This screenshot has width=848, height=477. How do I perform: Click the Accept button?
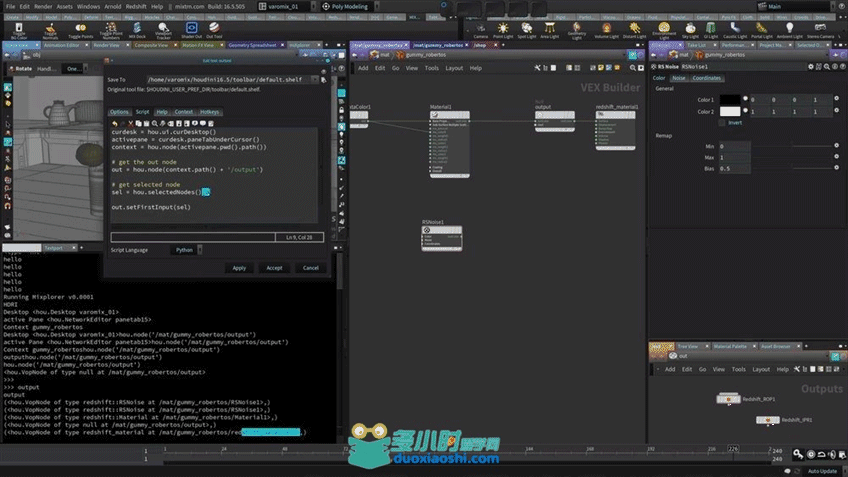pos(274,268)
